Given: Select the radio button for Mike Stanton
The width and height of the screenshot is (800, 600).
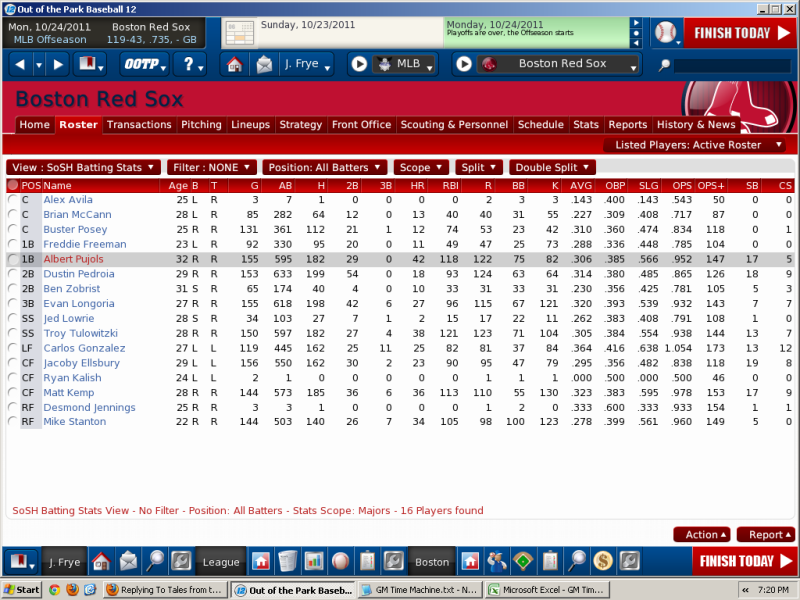Looking at the screenshot, I should pyautogui.click(x=12, y=421).
